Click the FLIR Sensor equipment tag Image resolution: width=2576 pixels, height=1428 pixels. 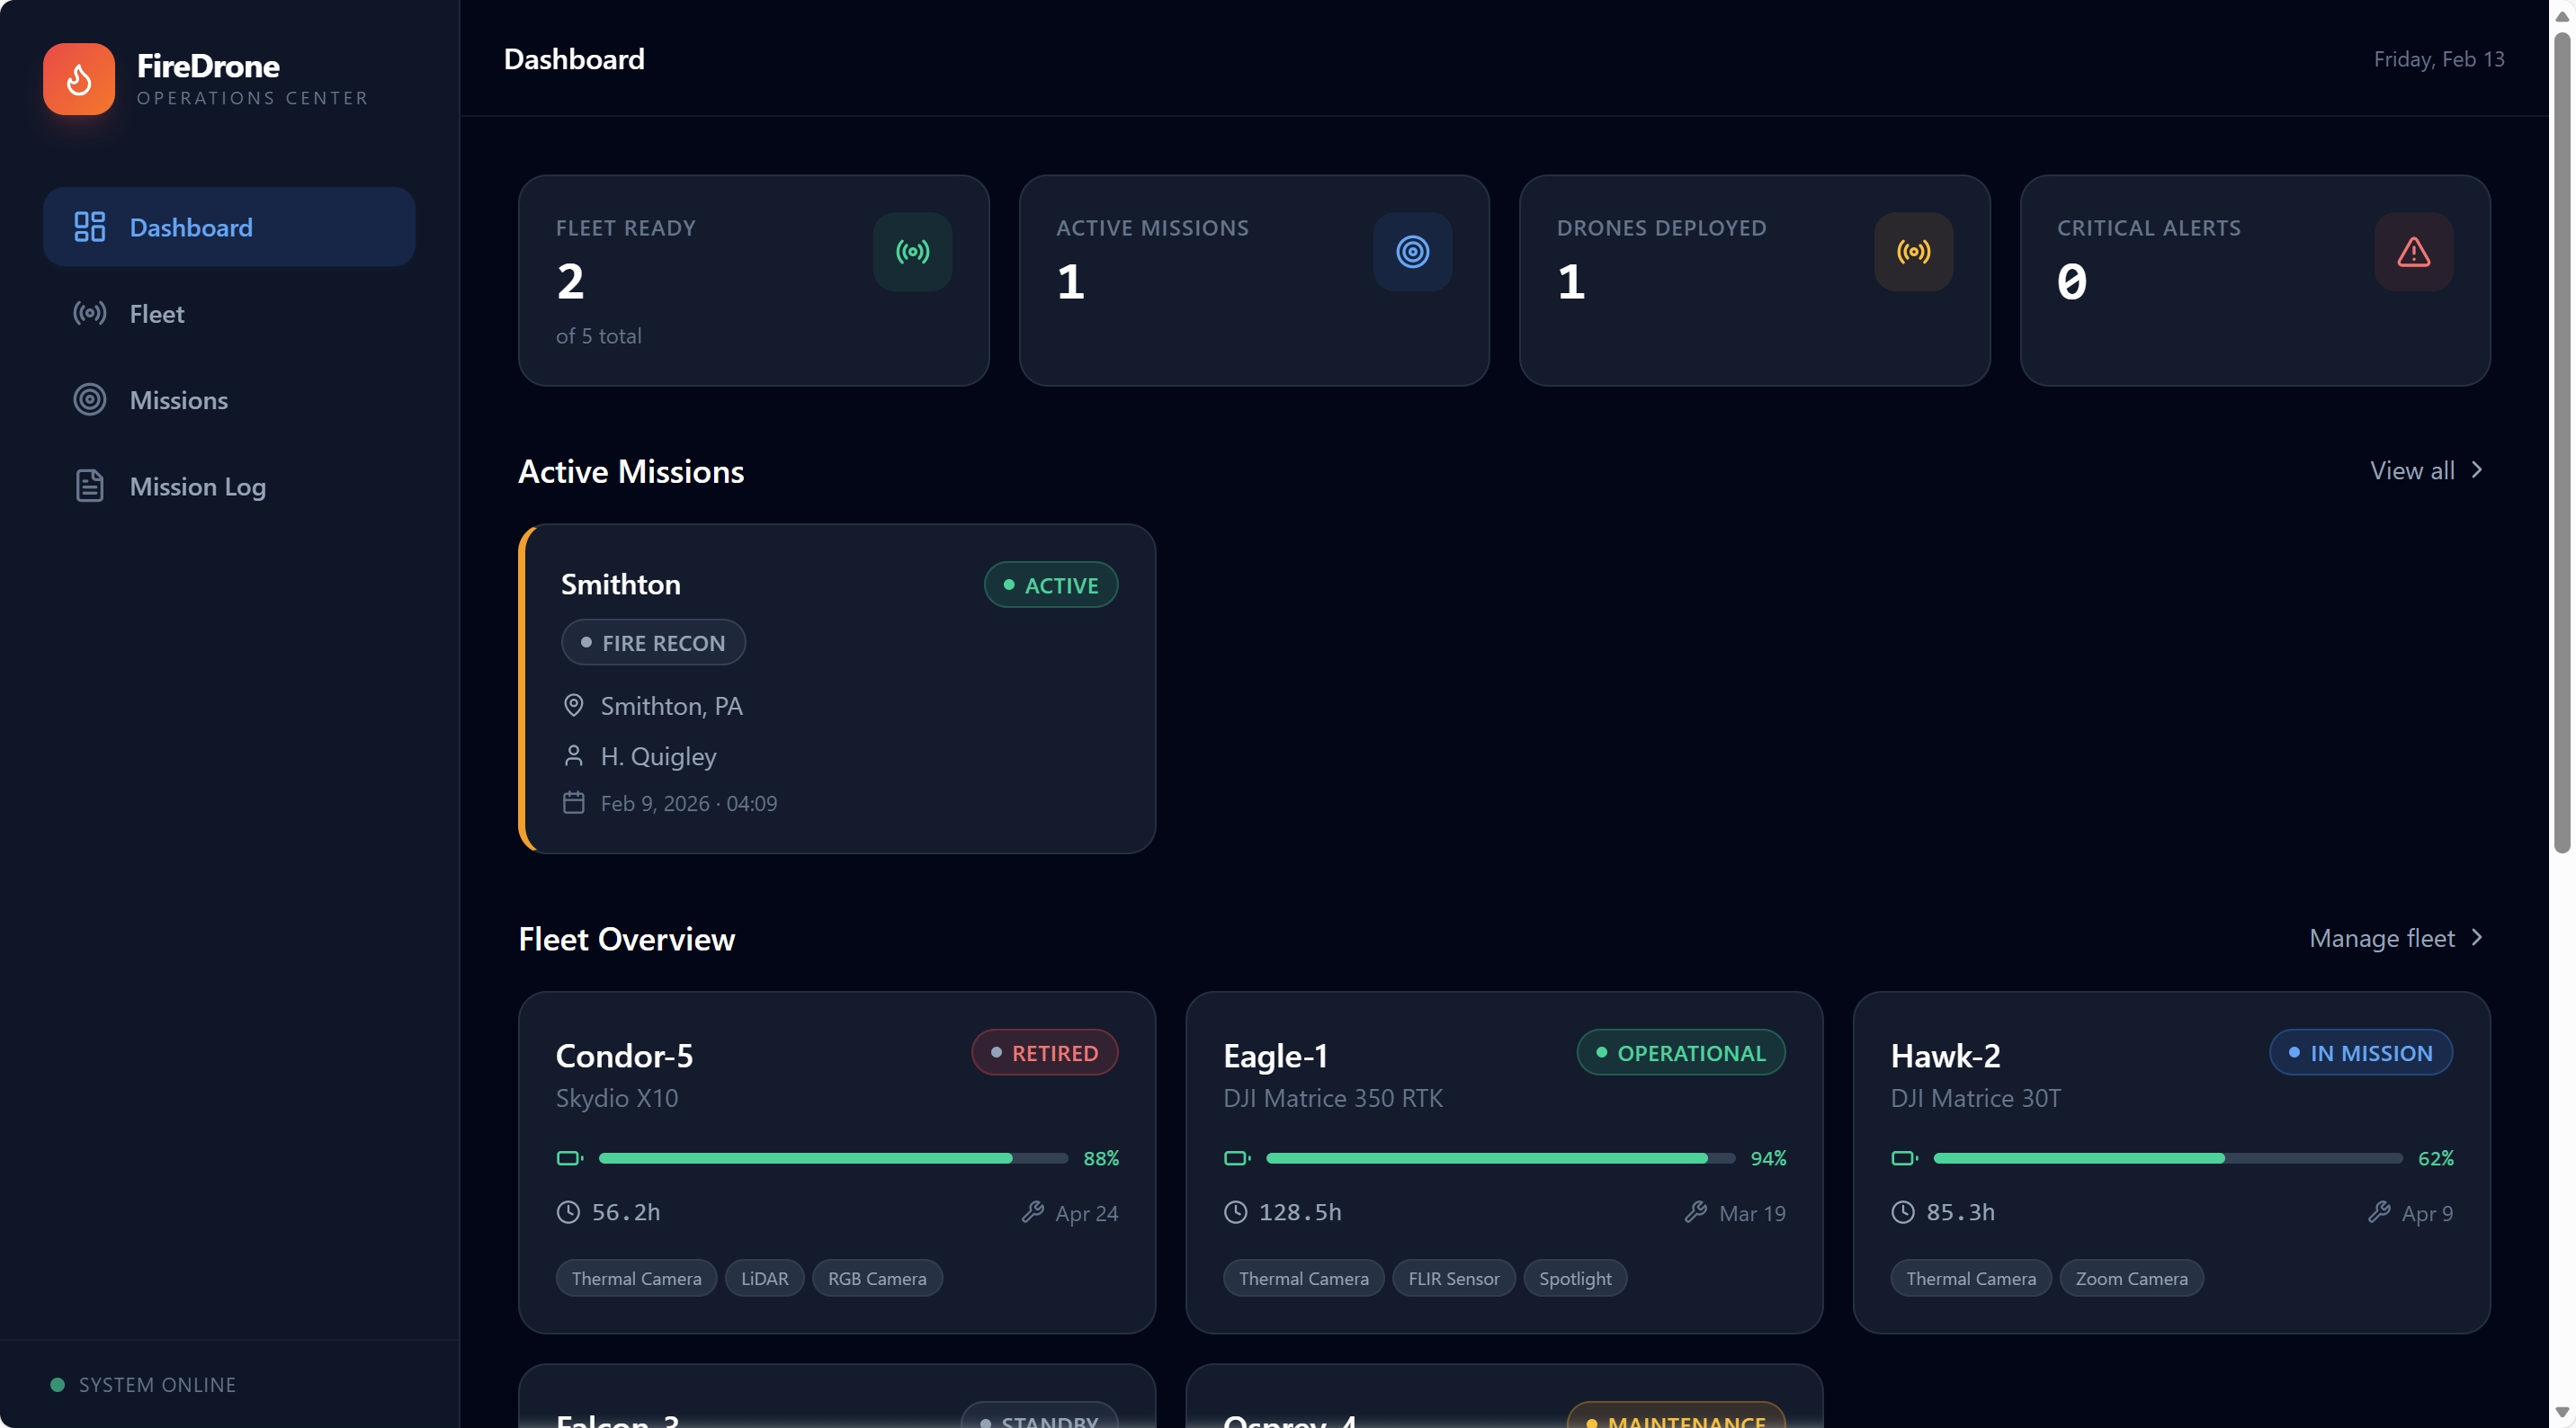[1453, 1279]
